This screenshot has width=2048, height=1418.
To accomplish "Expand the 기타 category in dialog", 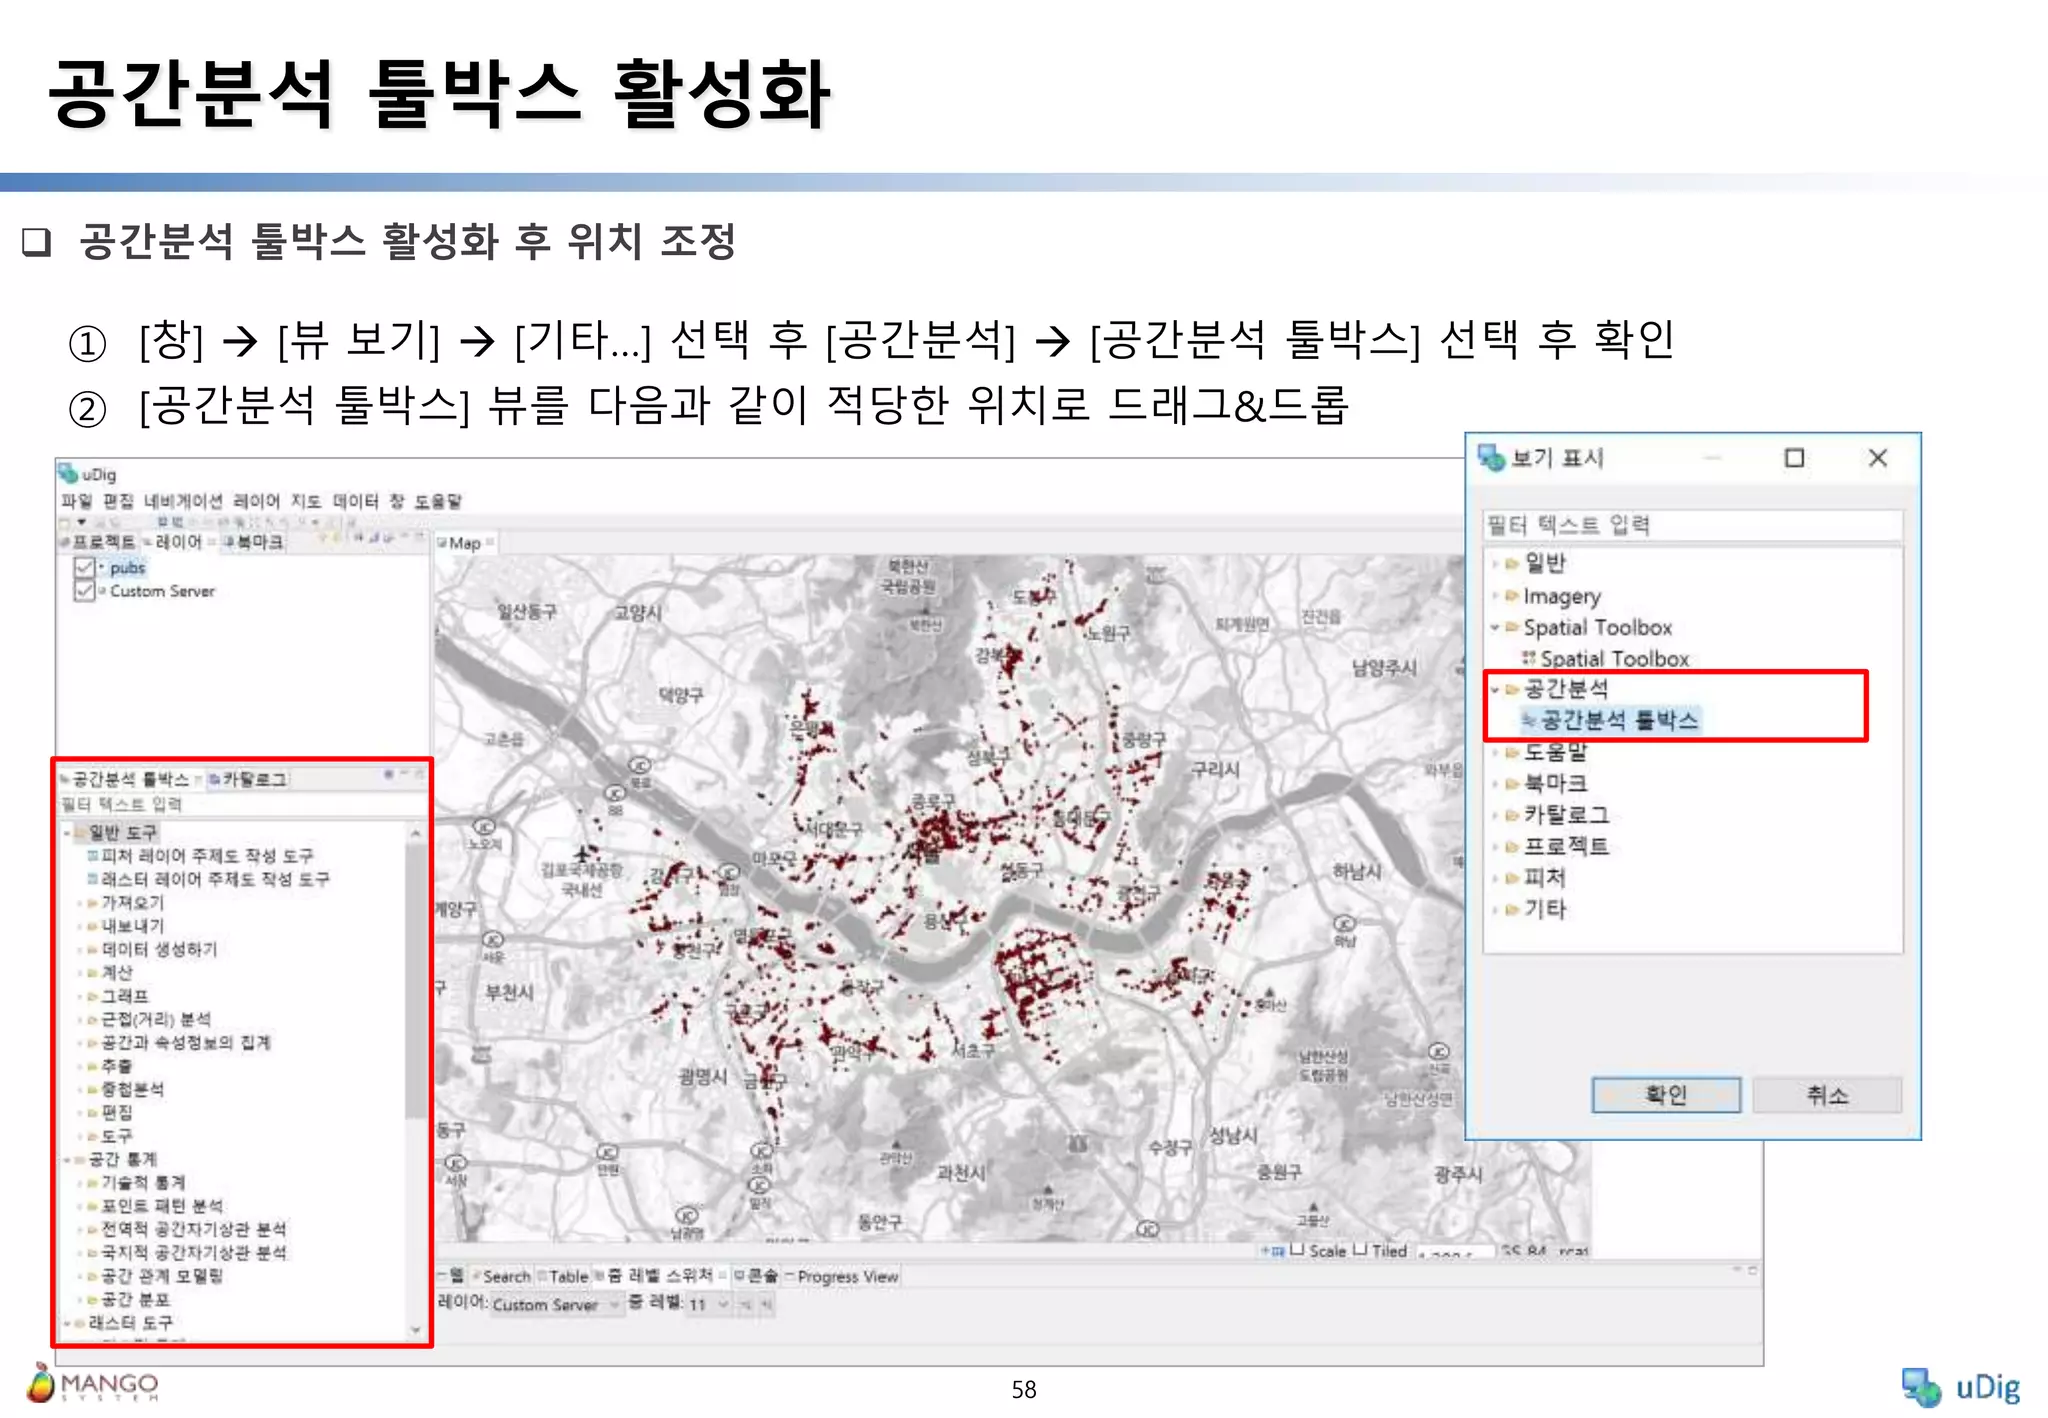I will click(1495, 910).
